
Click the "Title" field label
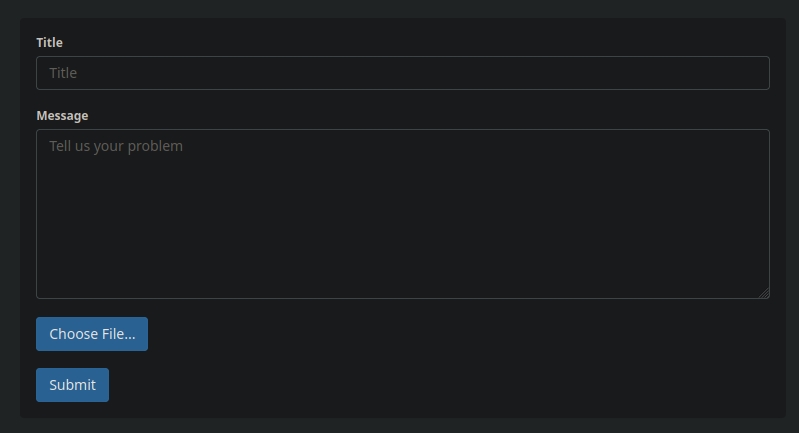(49, 43)
